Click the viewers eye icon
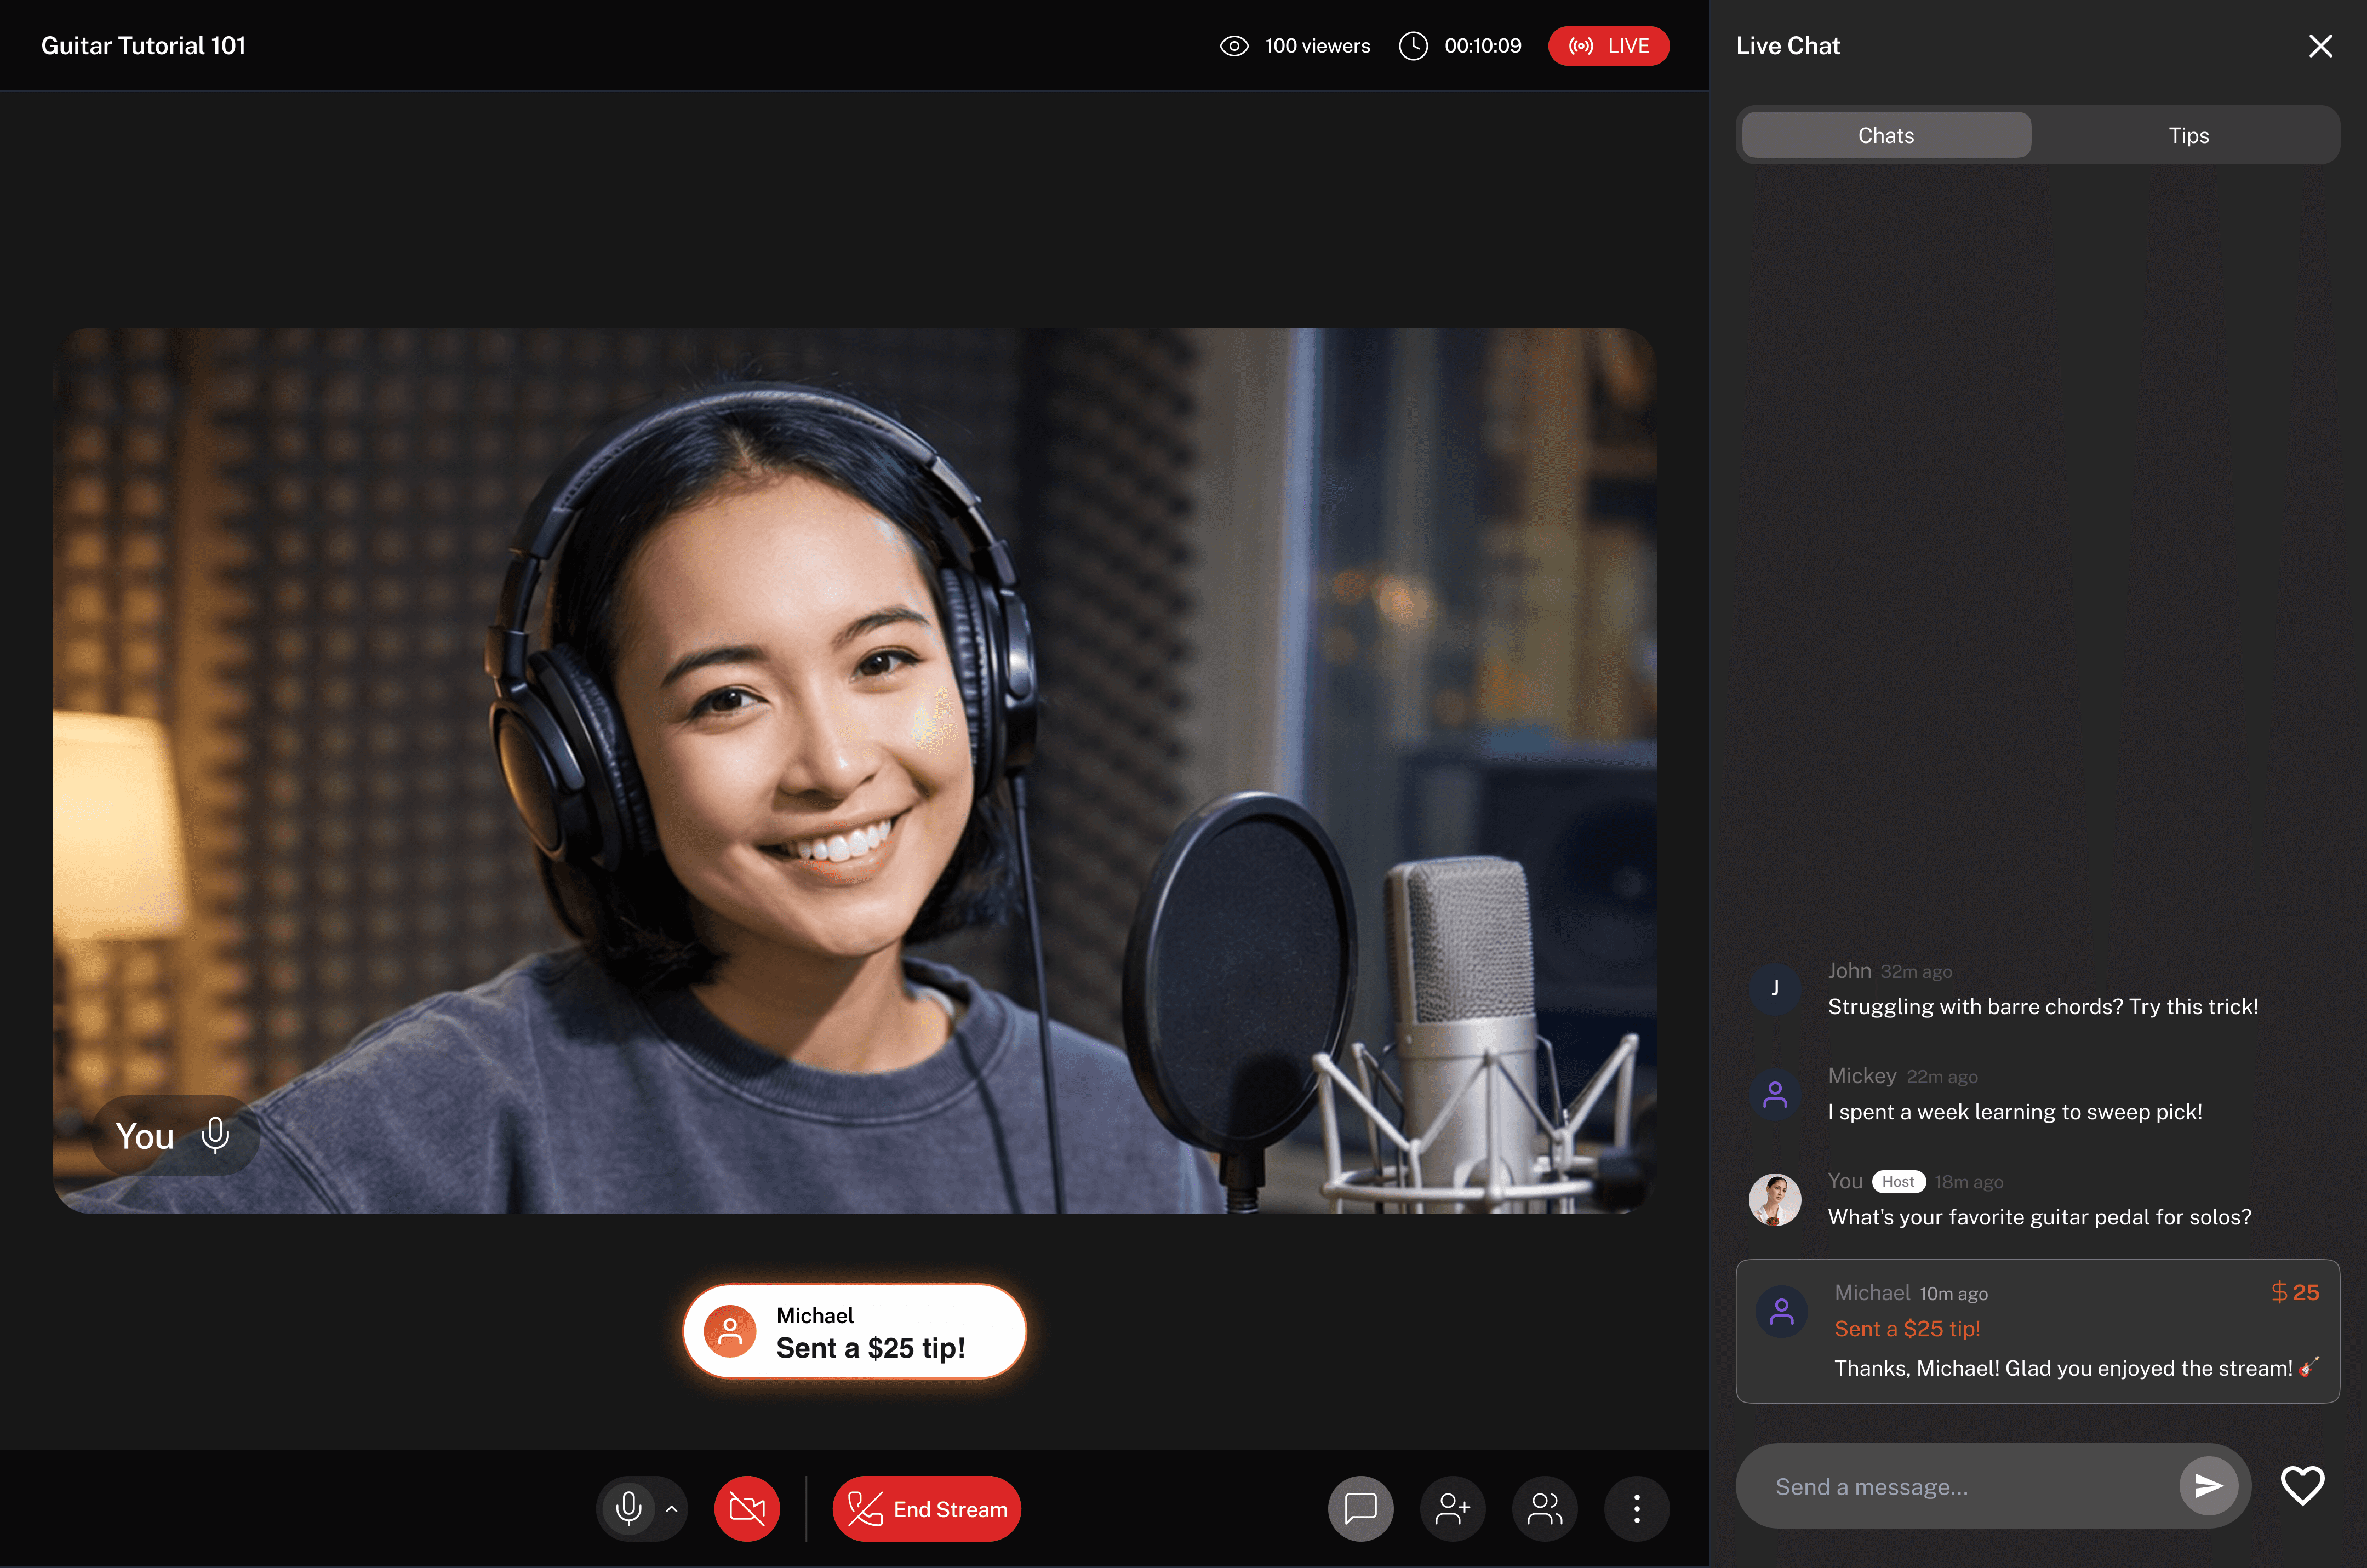This screenshot has height=1568, width=2367. coord(1234,46)
